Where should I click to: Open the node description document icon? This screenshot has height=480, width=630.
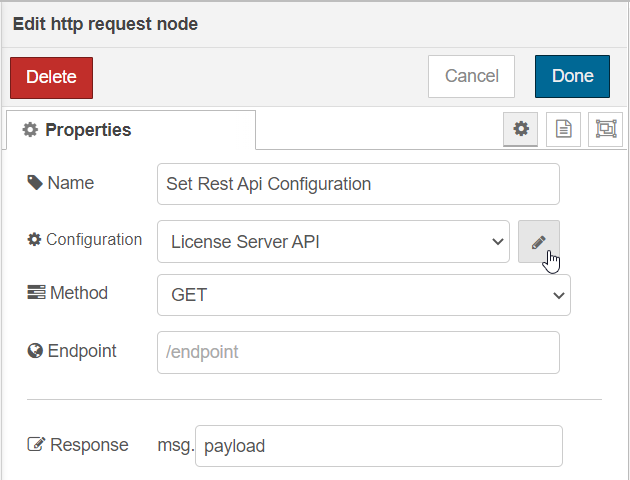(563, 129)
